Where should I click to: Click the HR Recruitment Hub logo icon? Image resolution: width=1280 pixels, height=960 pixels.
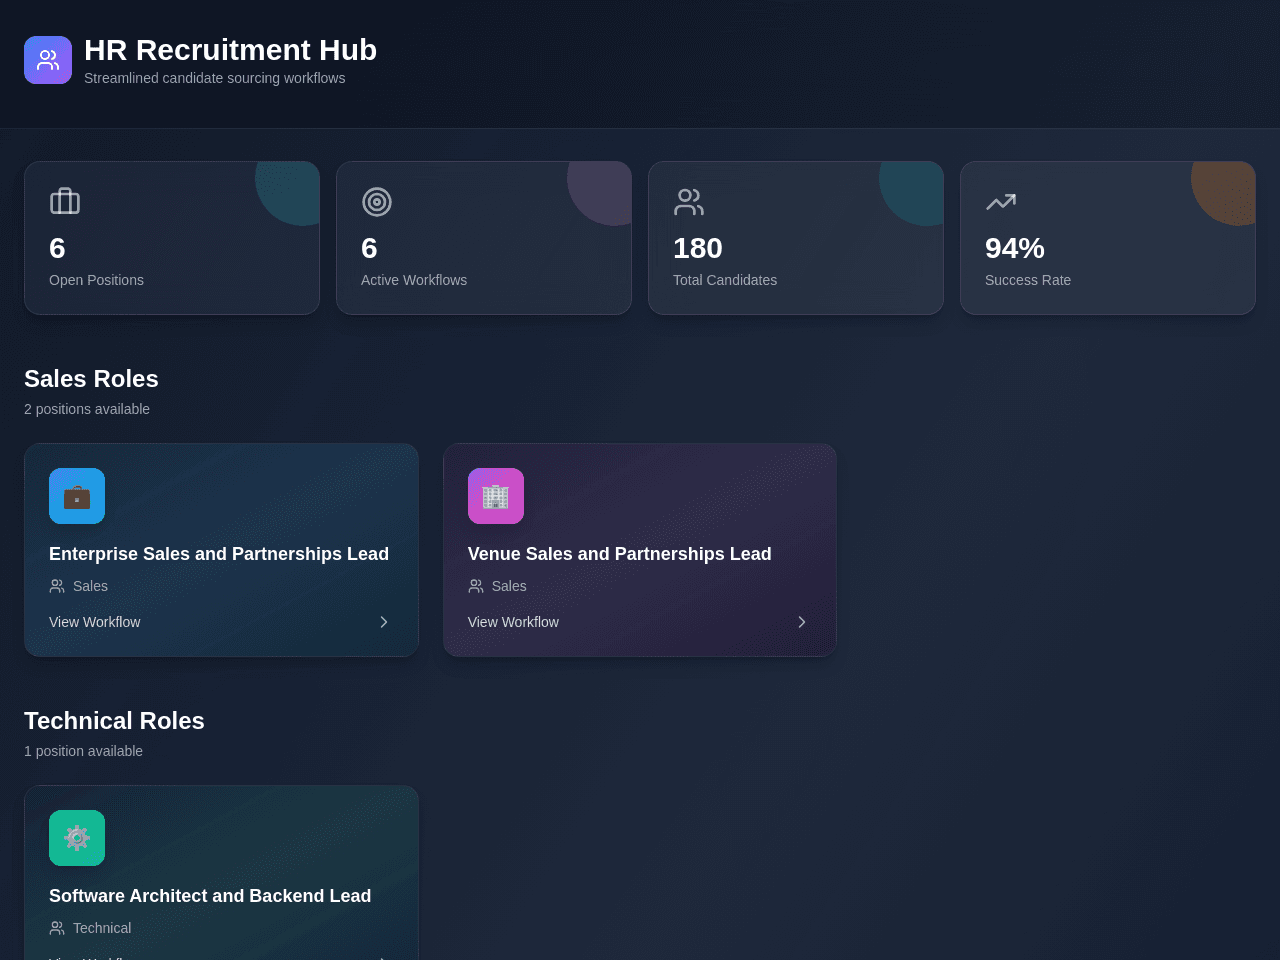click(x=48, y=60)
